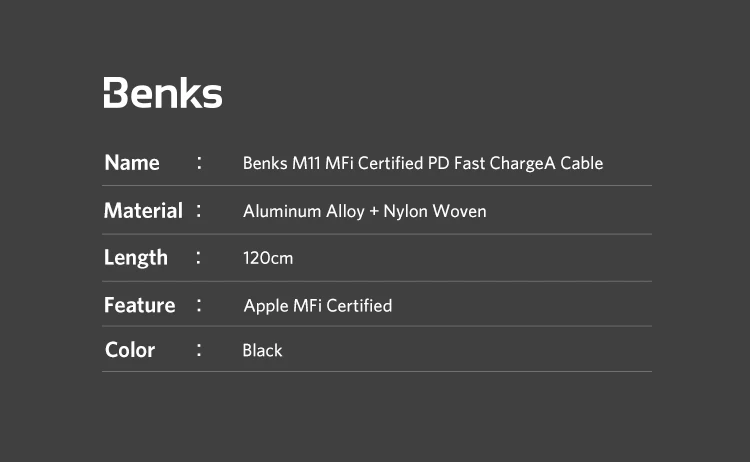Click the colon beside Material
750x462 pixels.
200,211
